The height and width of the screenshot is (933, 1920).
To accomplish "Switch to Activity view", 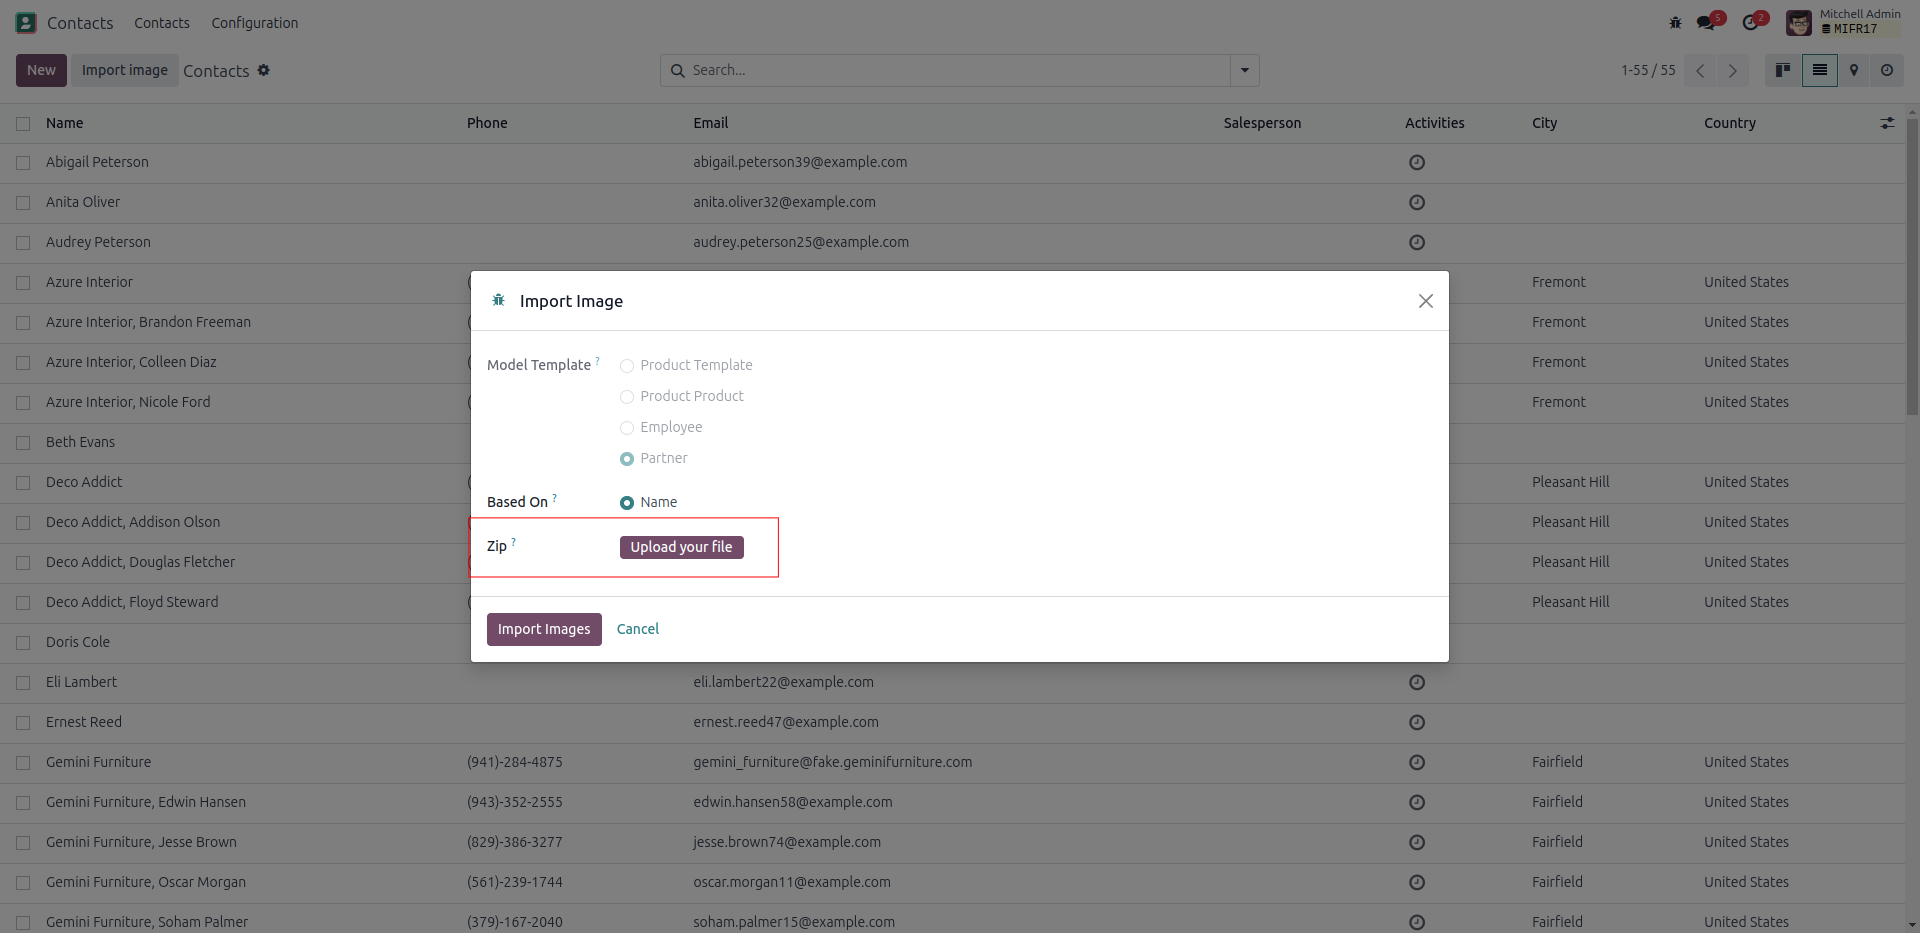I will tap(1887, 70).
